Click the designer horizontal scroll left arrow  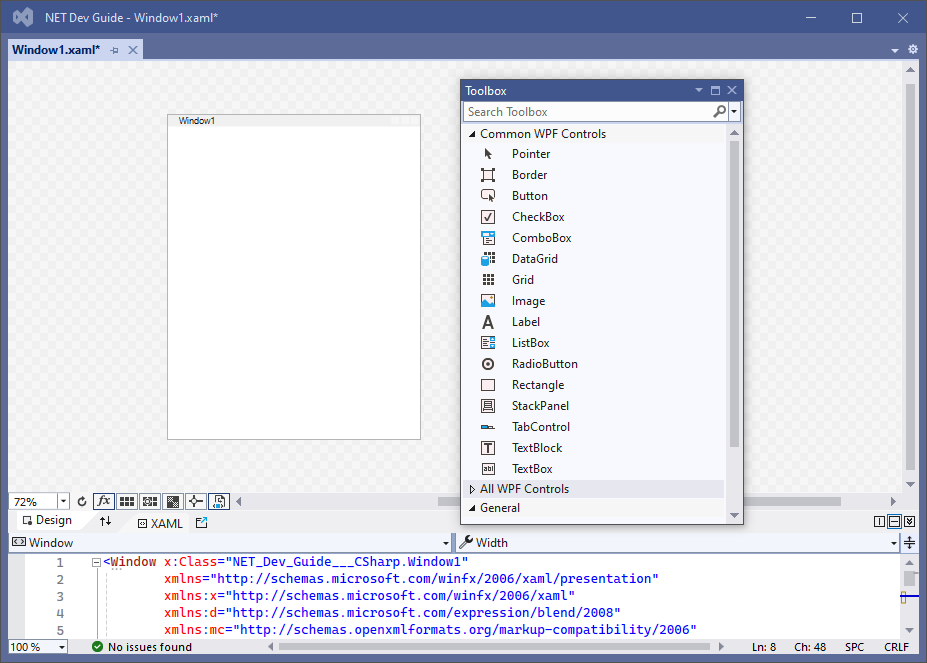(239, 502)
